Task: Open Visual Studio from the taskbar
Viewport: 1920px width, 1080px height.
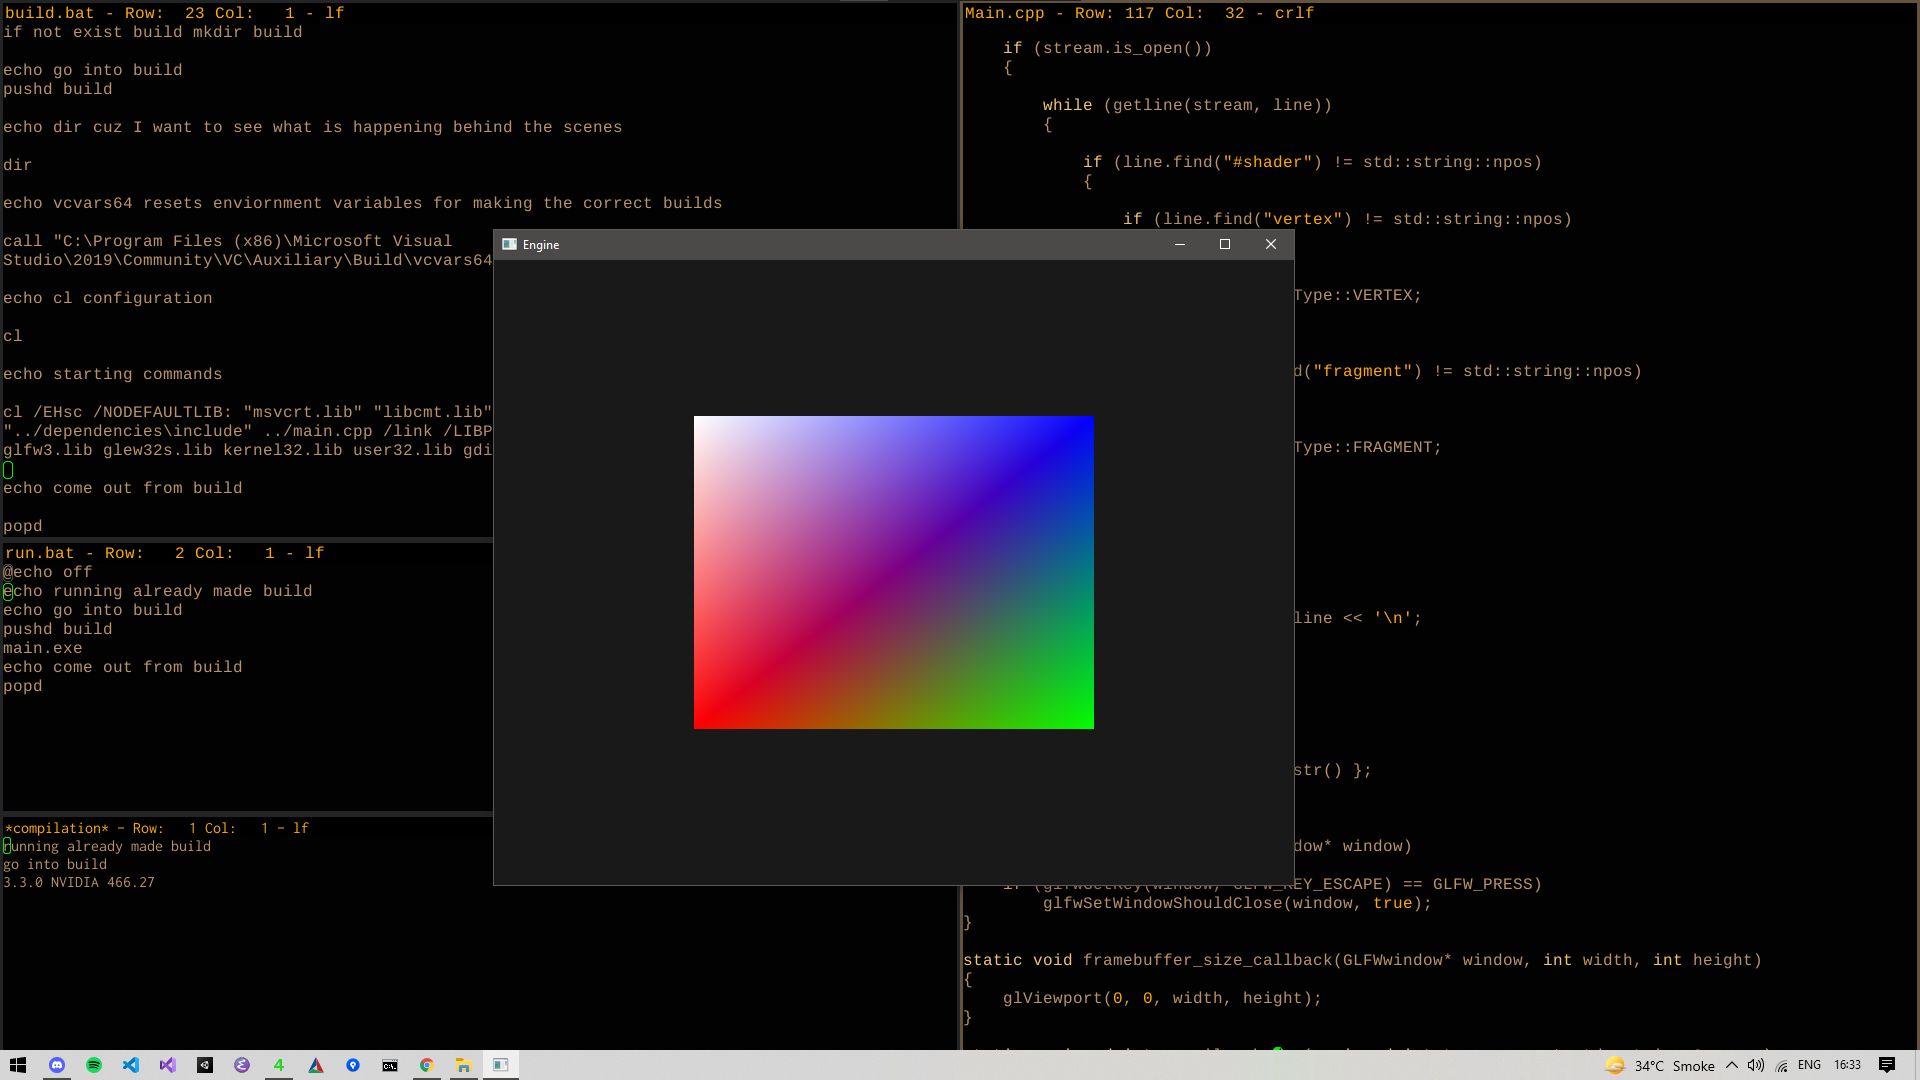Action: click(x=167, y=1065)
